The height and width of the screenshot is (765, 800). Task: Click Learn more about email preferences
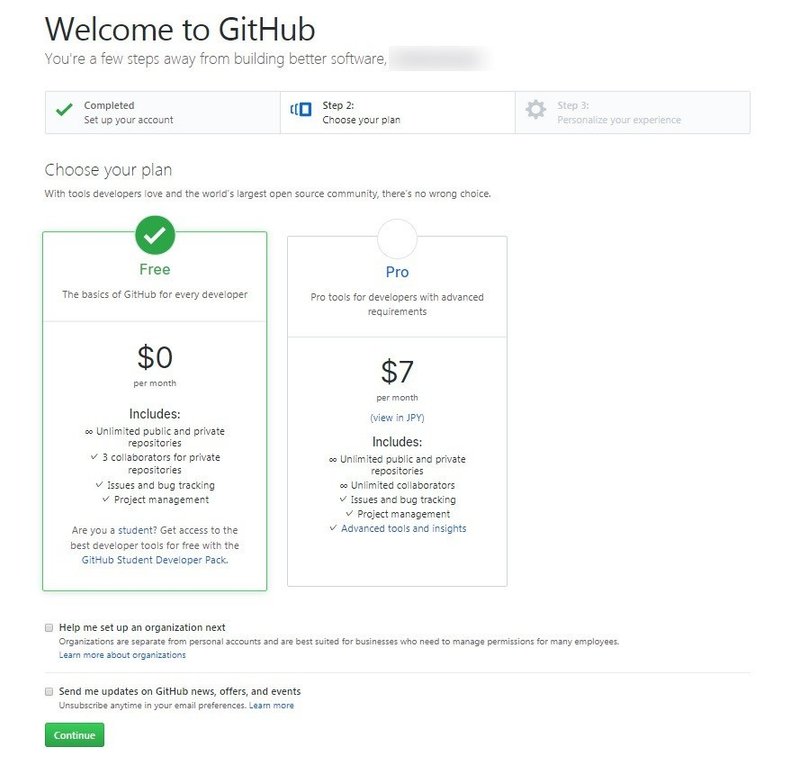coord(271,705)
